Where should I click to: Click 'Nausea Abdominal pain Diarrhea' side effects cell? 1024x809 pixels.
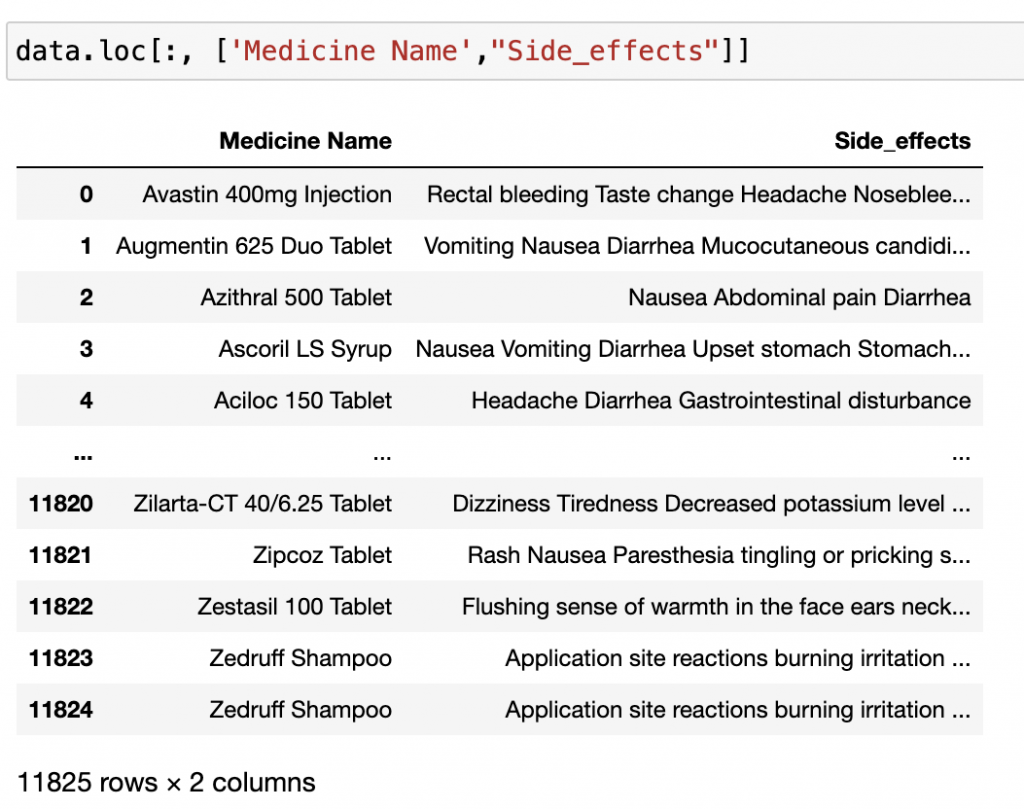pos(799,297)
